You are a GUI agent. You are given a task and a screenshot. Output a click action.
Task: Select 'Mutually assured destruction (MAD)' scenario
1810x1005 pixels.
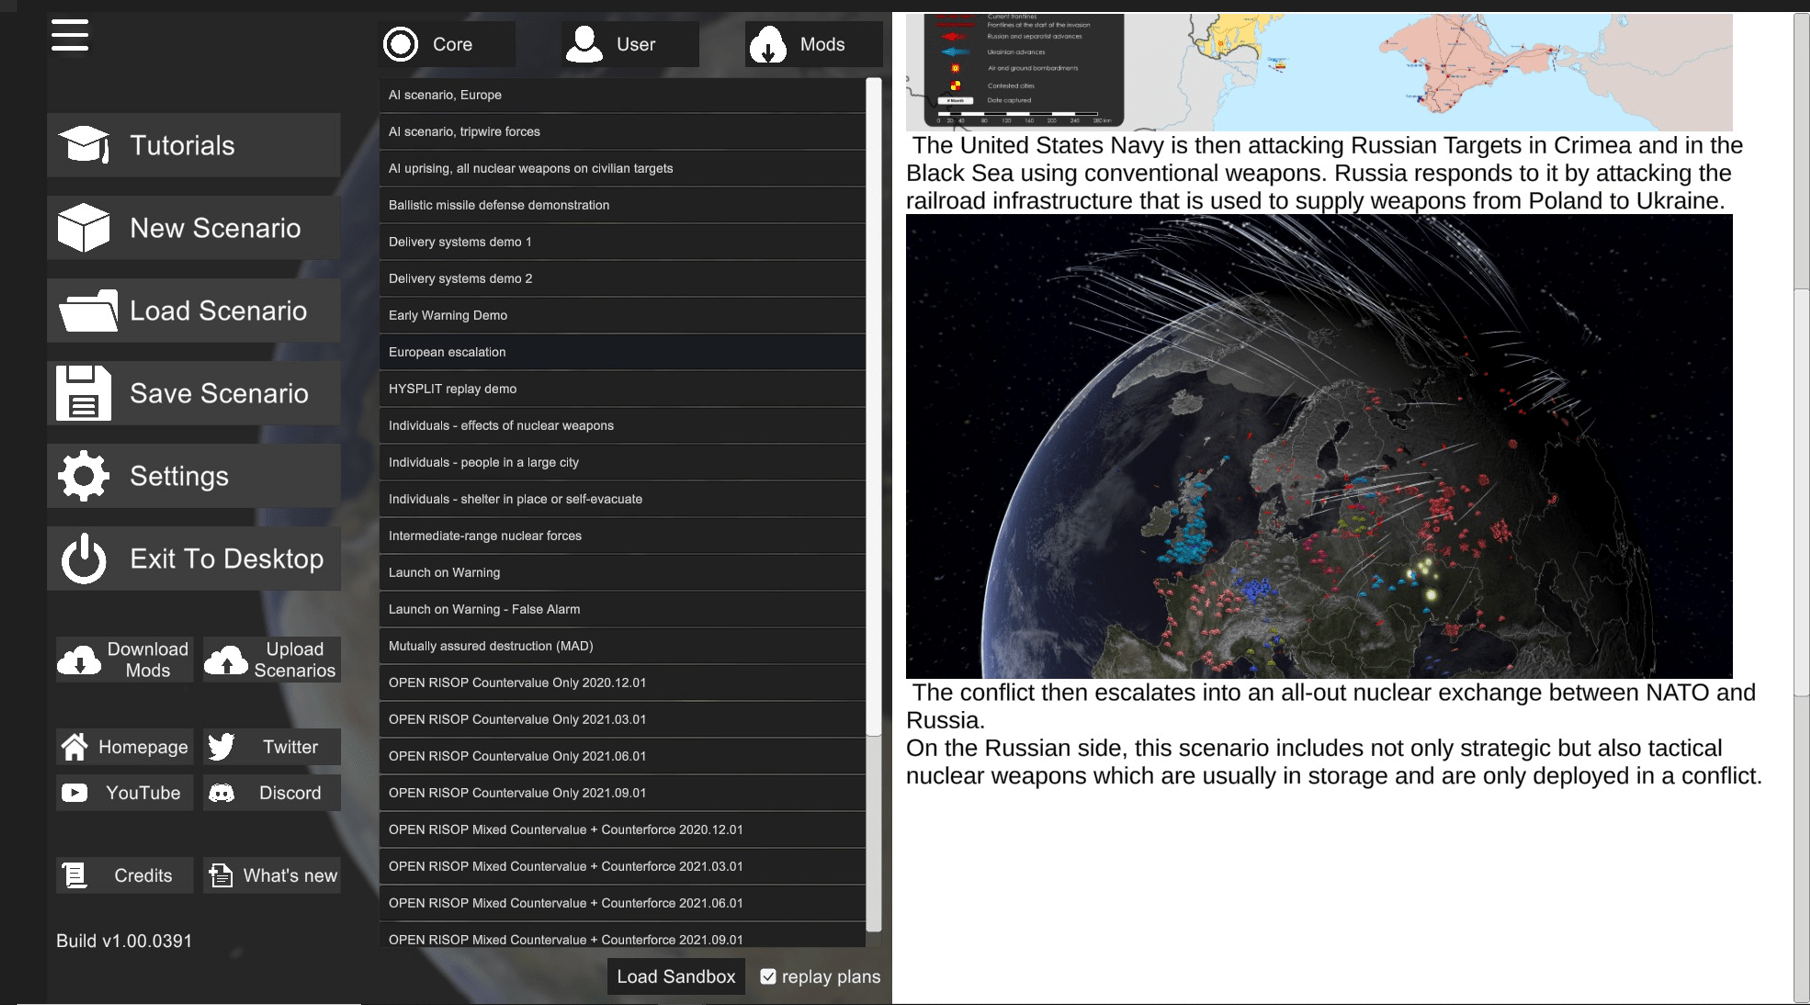pyautogui.click(x=622, y=646)
